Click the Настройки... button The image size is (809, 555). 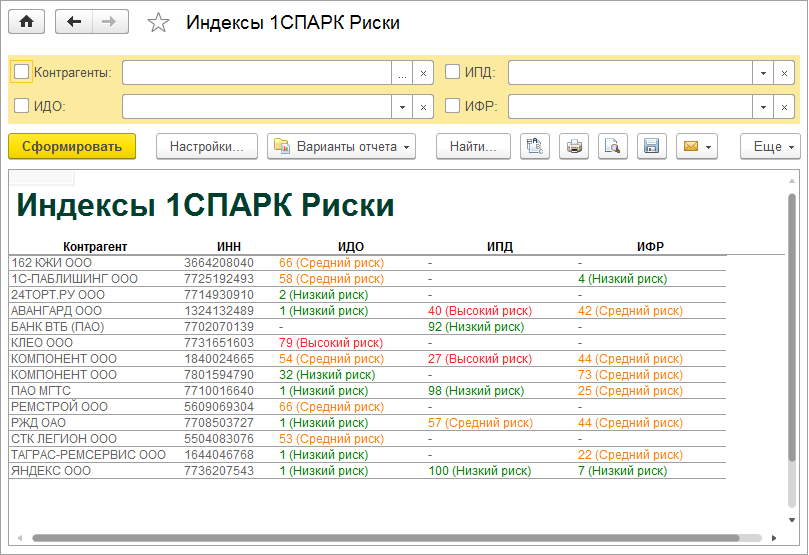coord(207,146)
